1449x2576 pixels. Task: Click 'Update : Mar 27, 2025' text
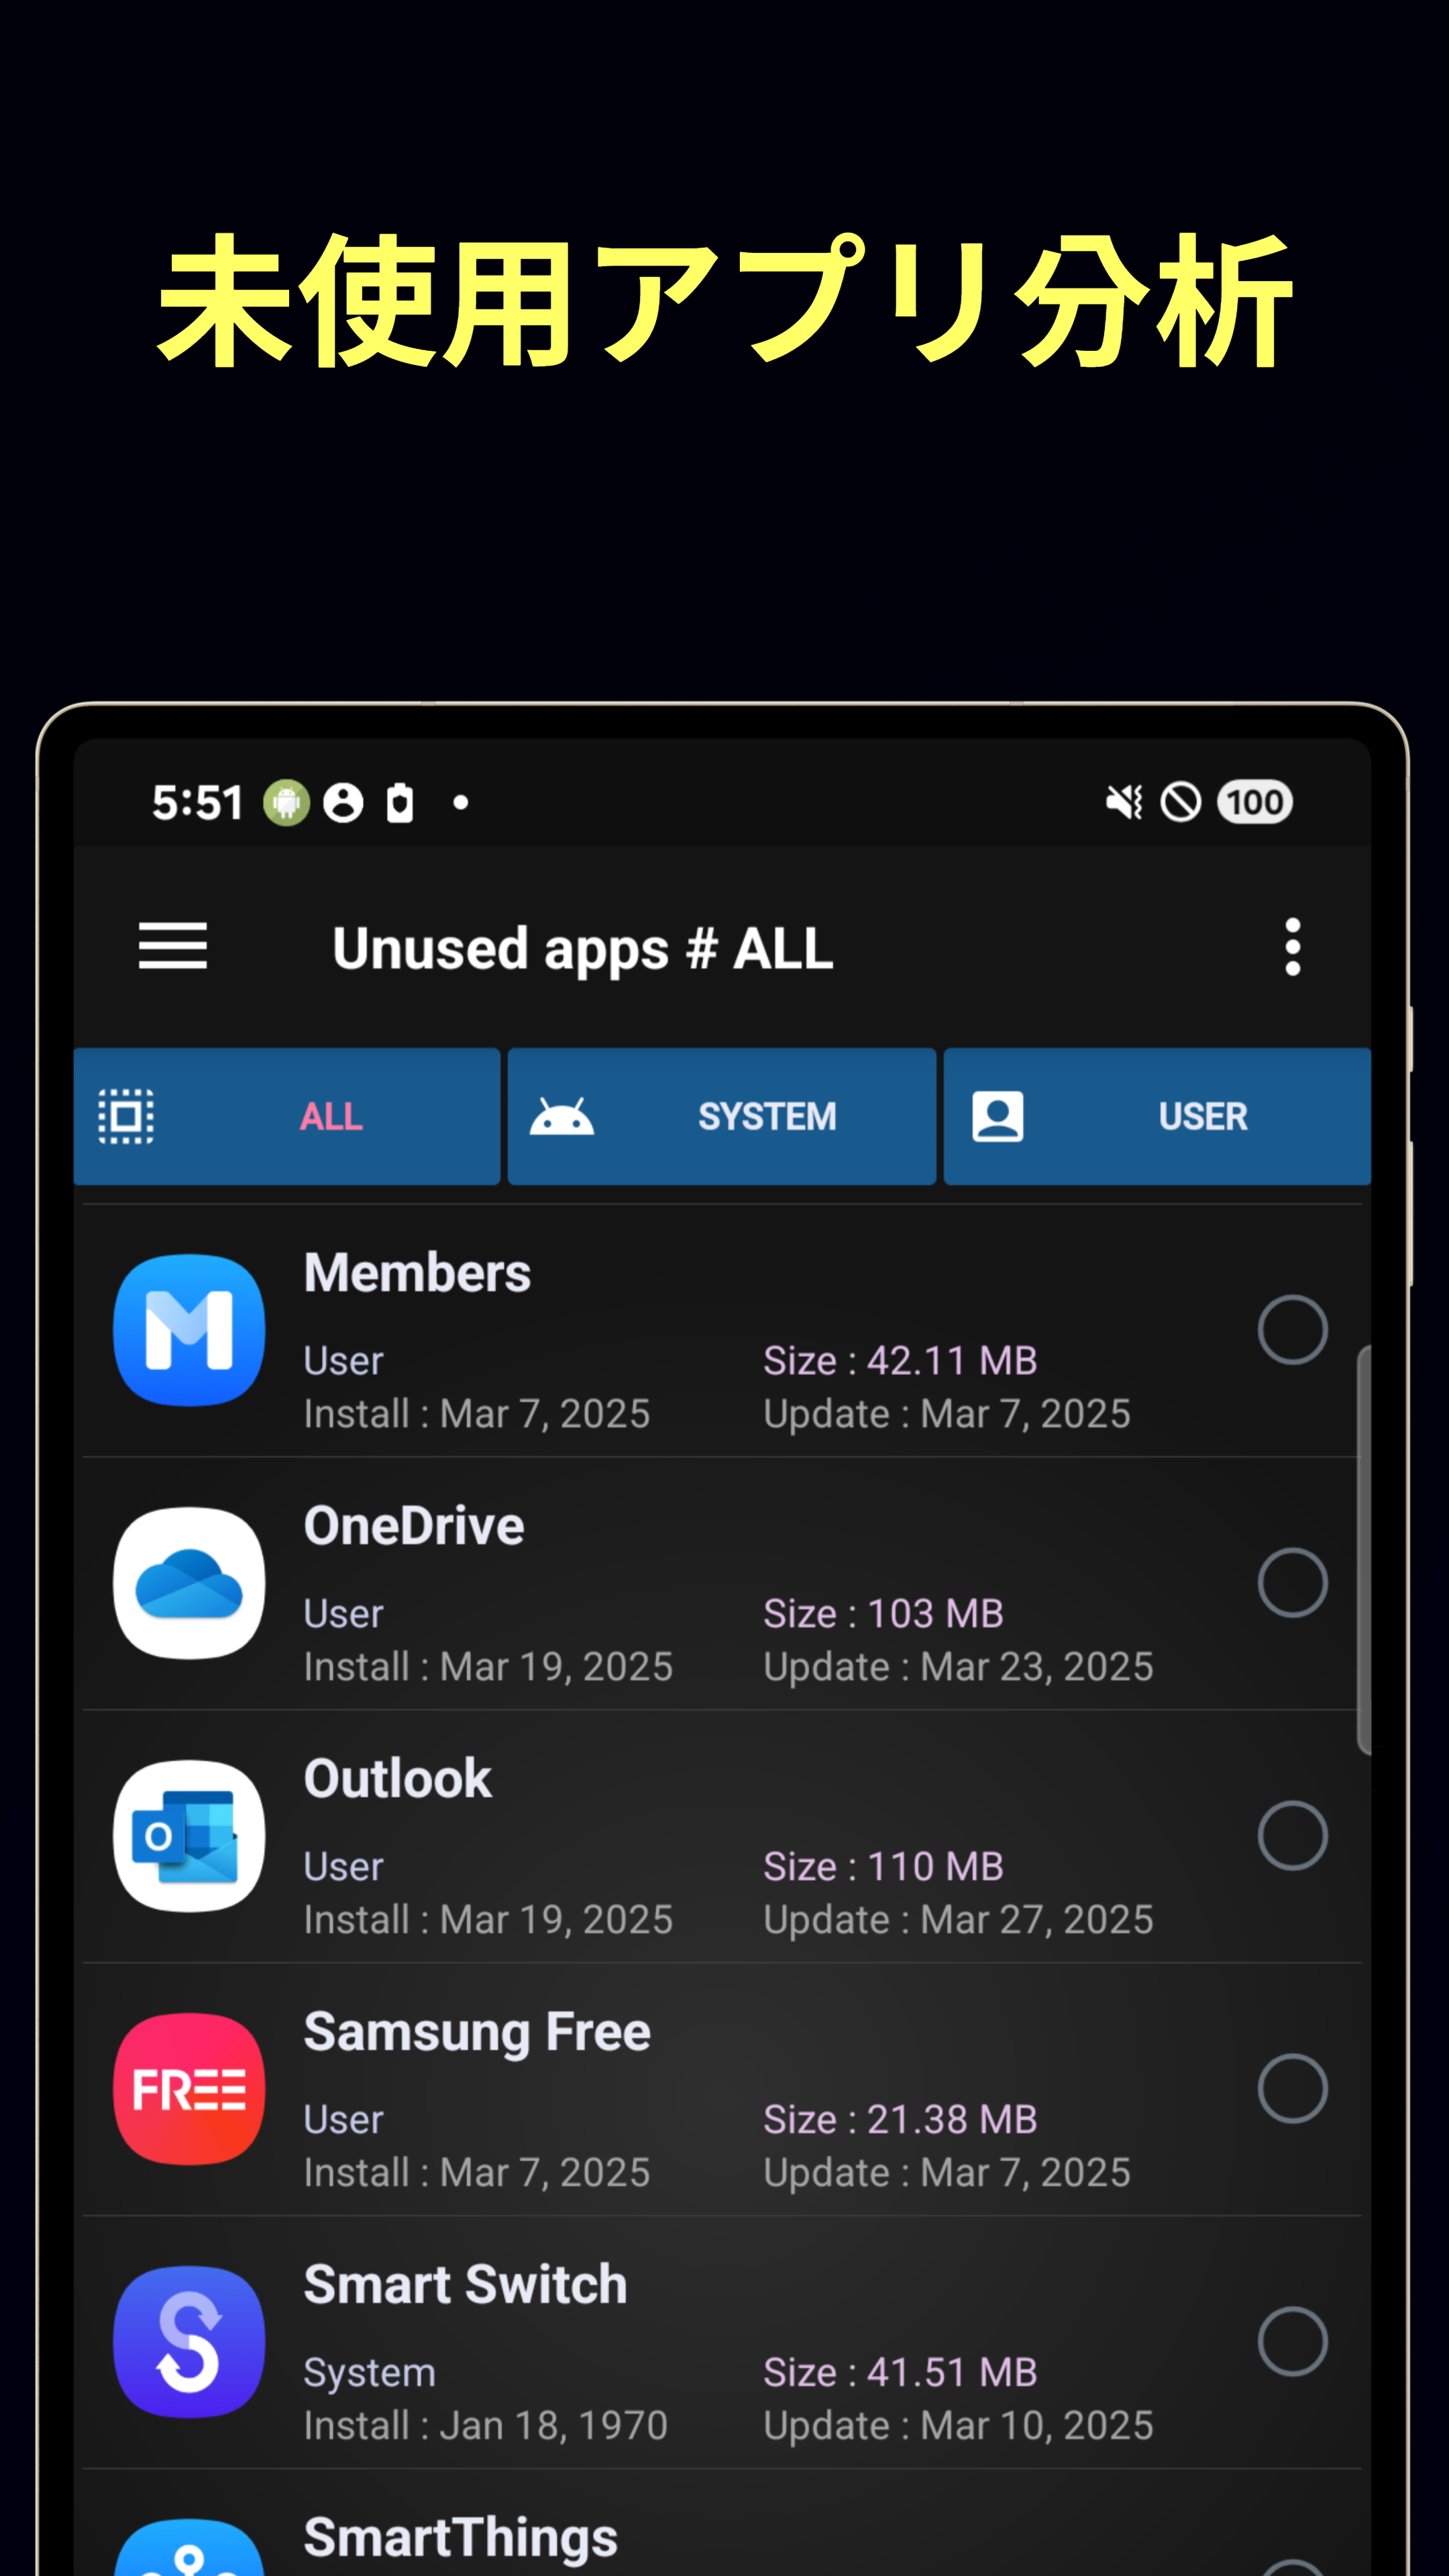[x=958, y=1920]
